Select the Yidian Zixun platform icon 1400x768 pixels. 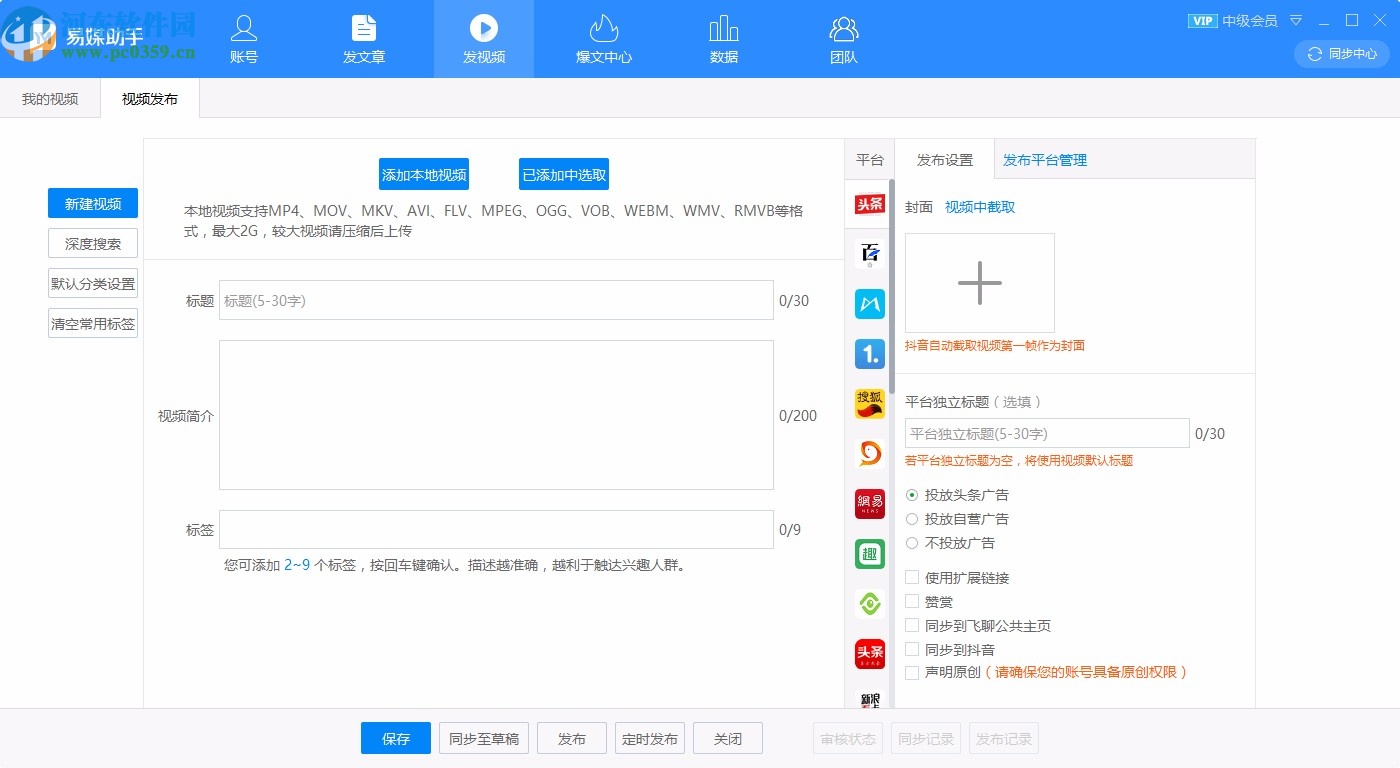tap(868, 354)
